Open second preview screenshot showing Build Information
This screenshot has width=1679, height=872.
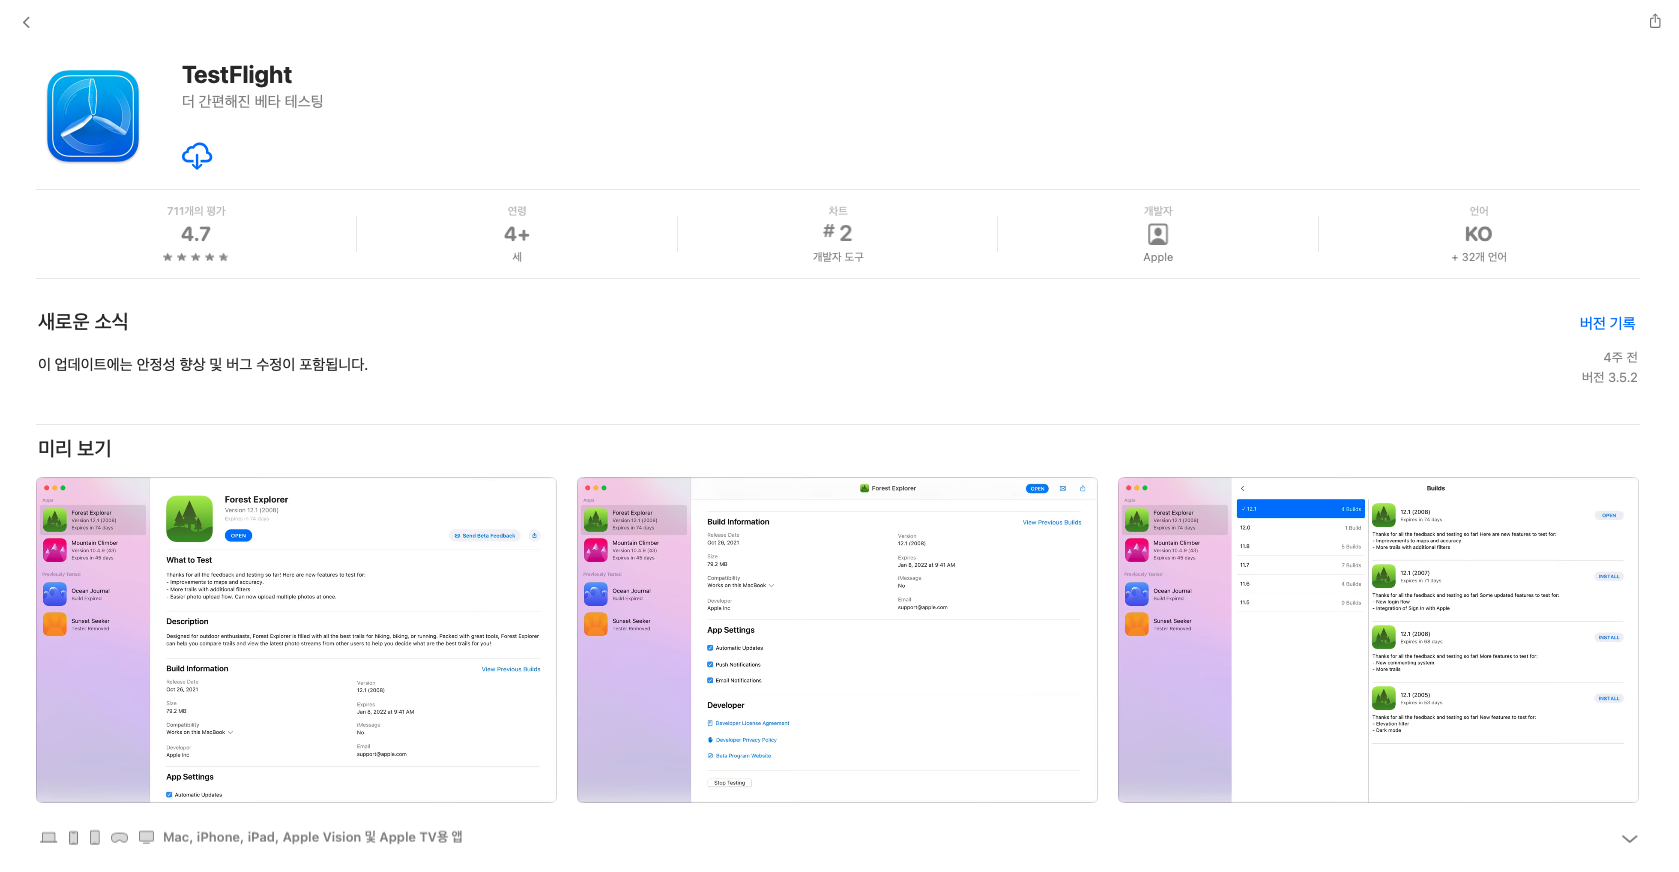coord(837,640)
